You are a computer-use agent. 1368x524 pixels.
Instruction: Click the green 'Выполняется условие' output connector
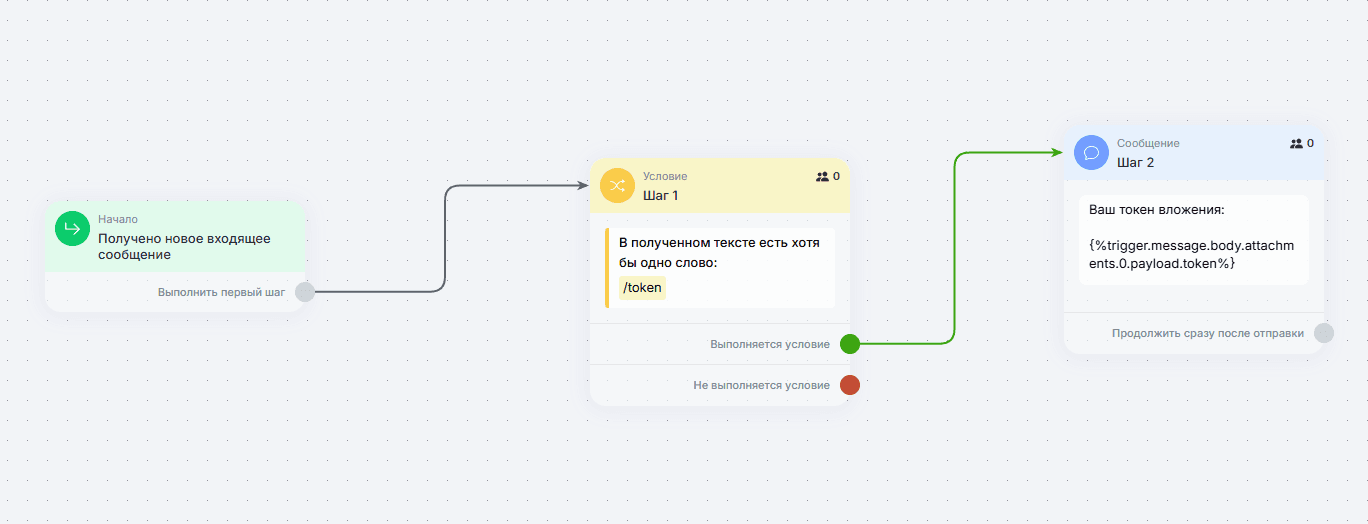(x=850, y=344)
